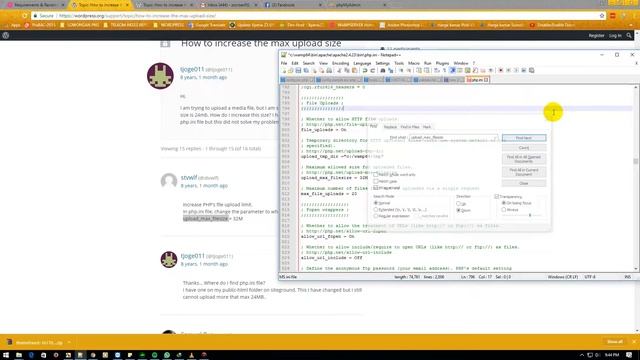Click tjoge011's avatar on the top post
This screenshot has width=640, height=360.
tap(160, 76)
